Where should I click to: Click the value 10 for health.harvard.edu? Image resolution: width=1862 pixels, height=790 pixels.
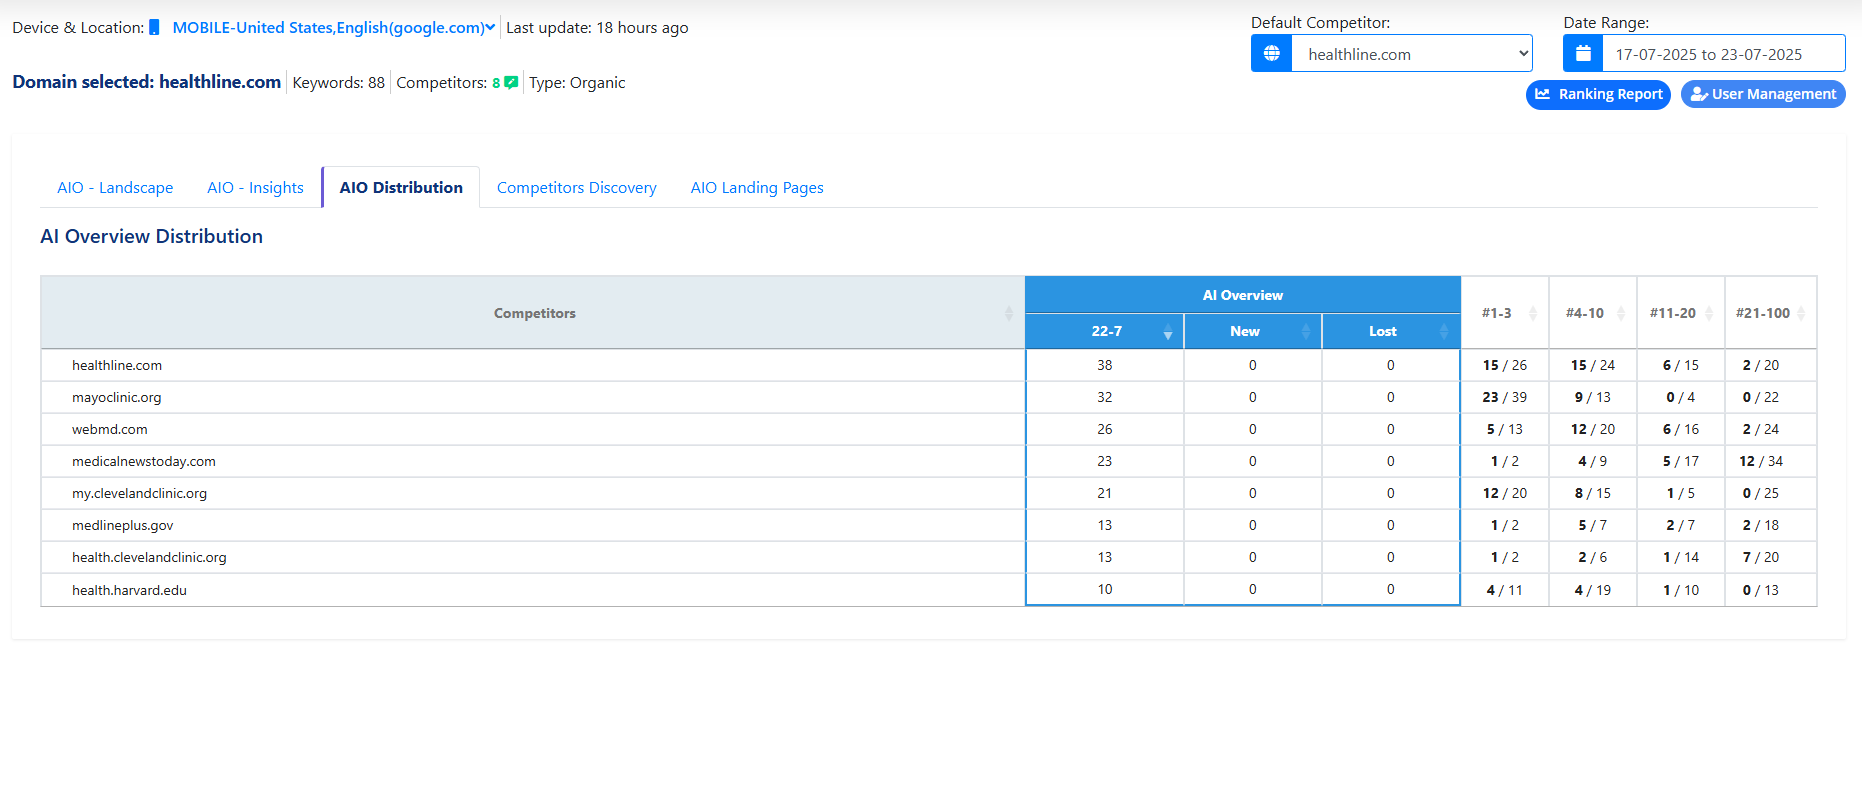1105,589
